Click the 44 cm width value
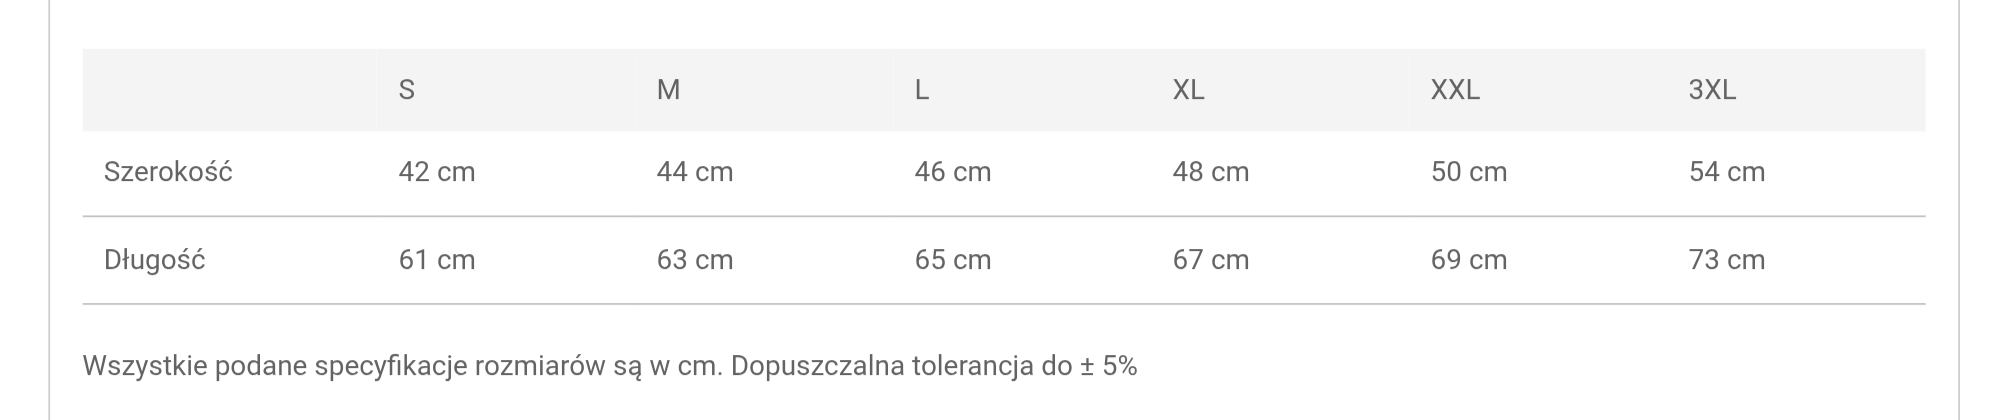This screenshot has width=2000, height=420. pyautogui.click(x=695, y=172)
